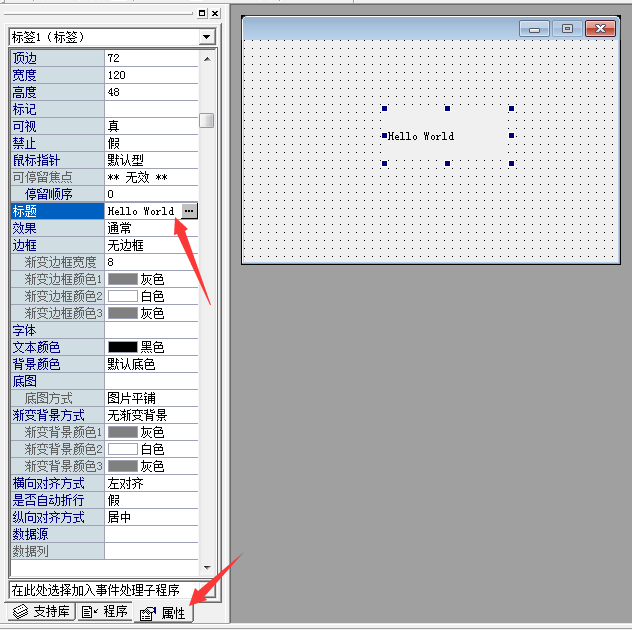
Task: Pick the 渐变背景颜色2 white swatch
Action: 123,449
